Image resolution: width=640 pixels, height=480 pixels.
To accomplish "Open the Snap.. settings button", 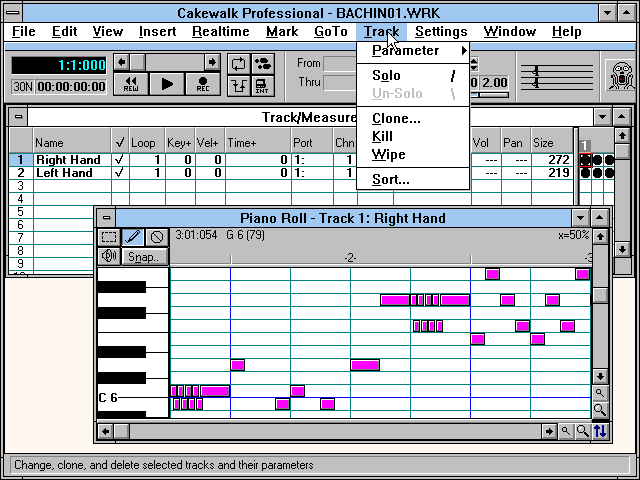I will [x=145, y=257].
